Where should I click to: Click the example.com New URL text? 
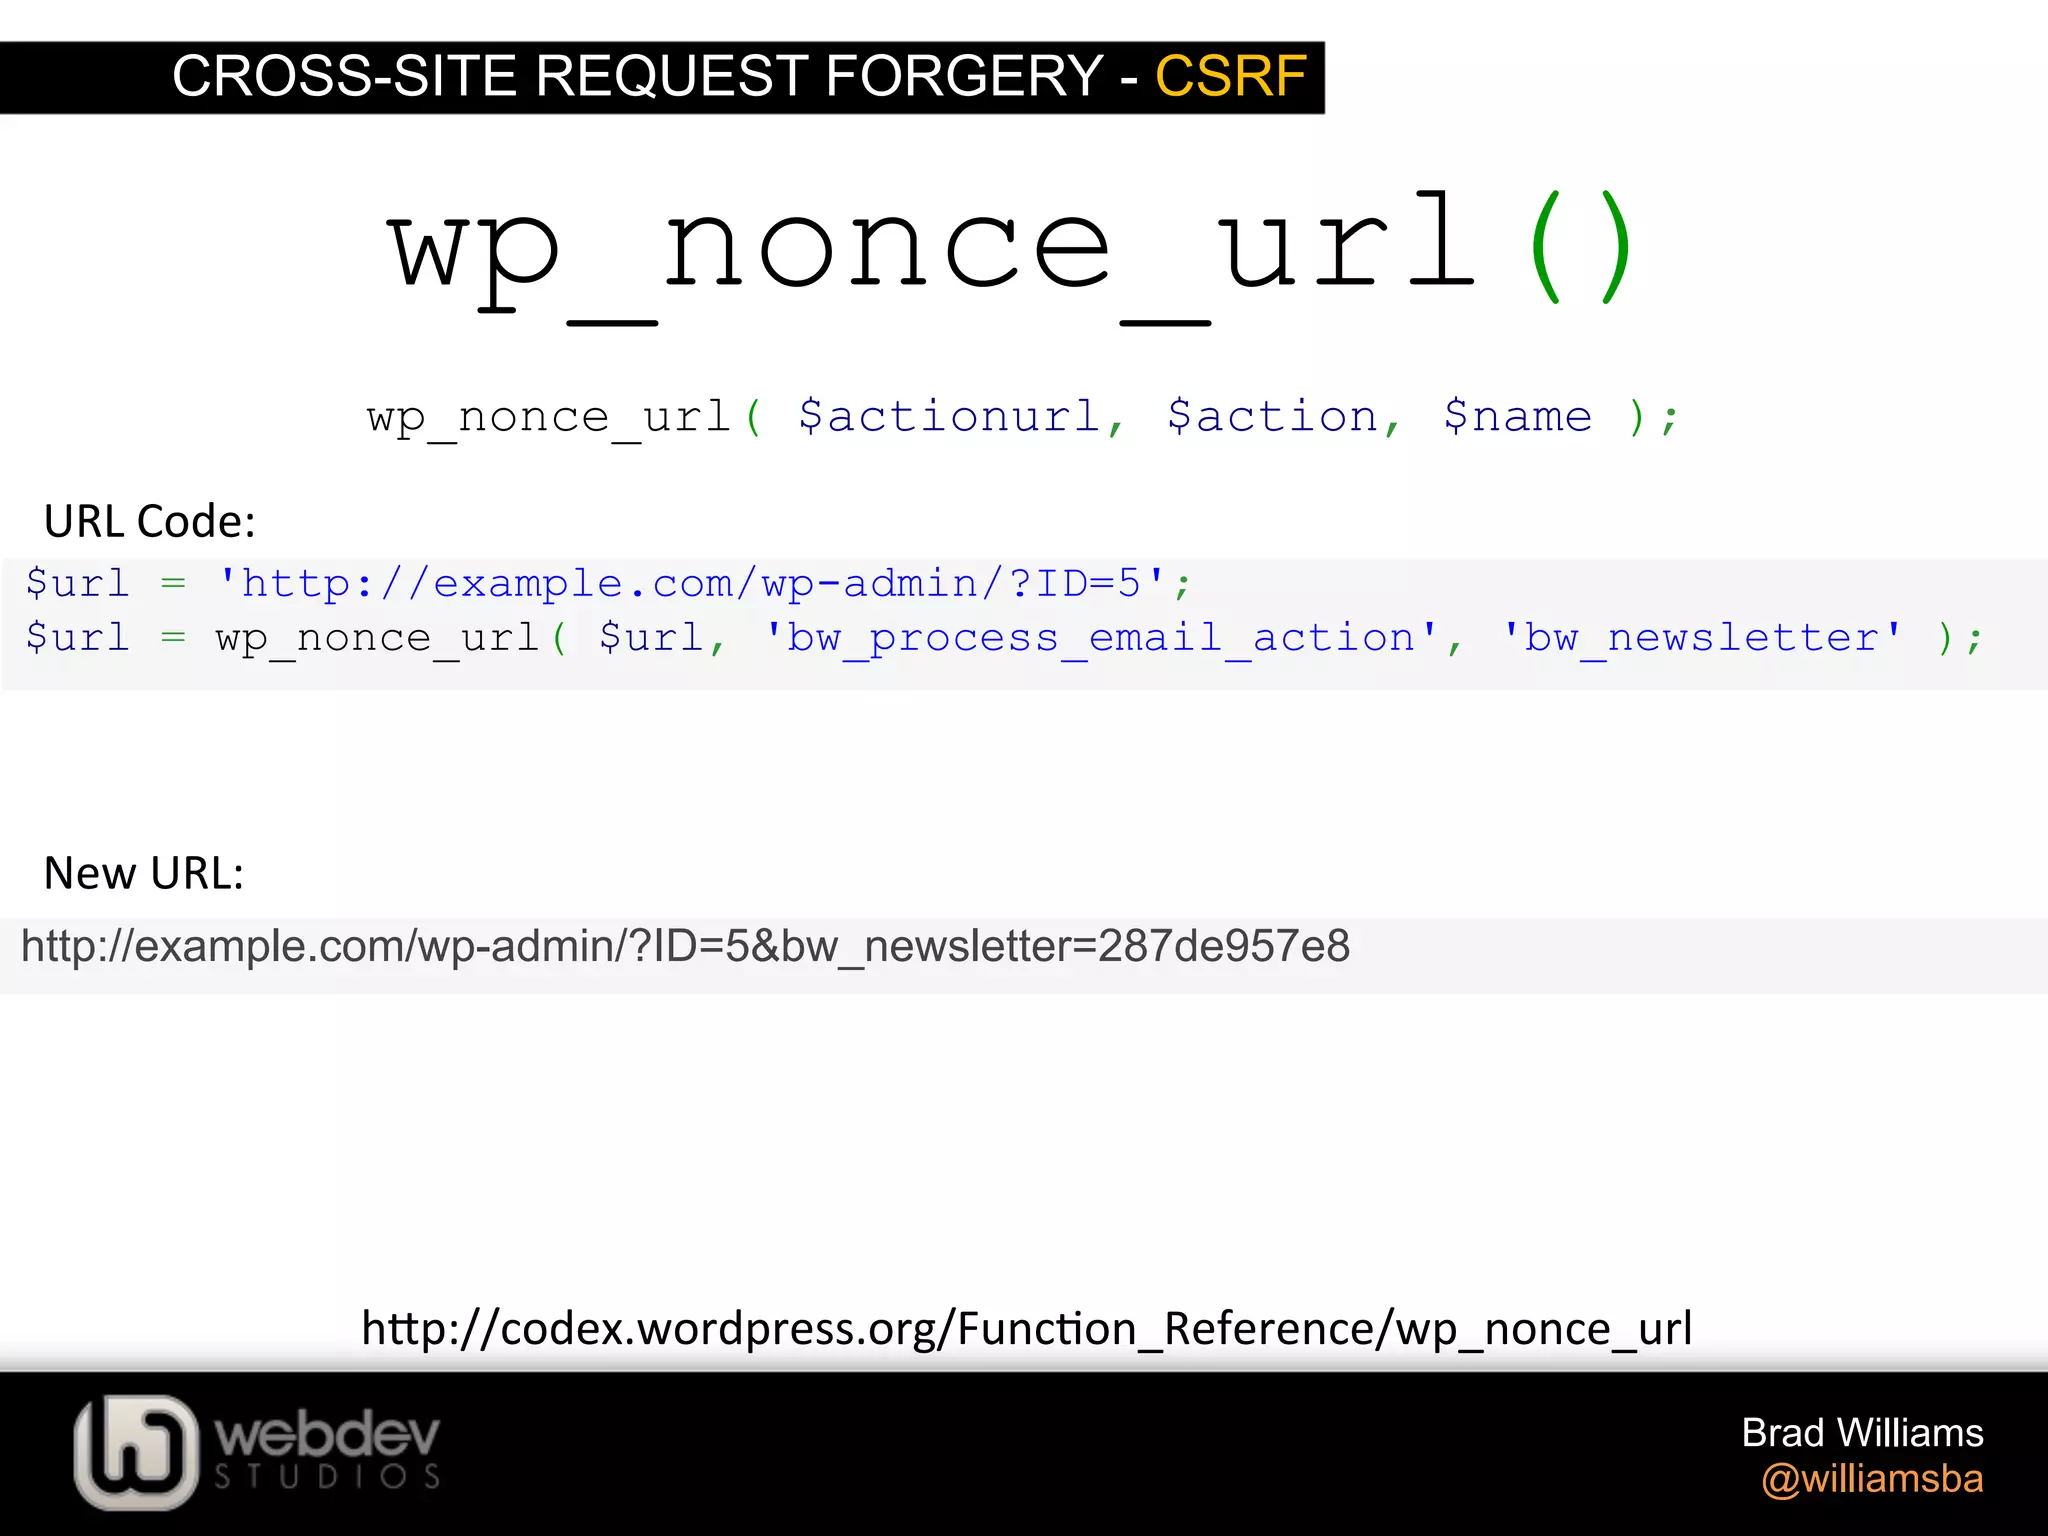[x=685, y=947]
